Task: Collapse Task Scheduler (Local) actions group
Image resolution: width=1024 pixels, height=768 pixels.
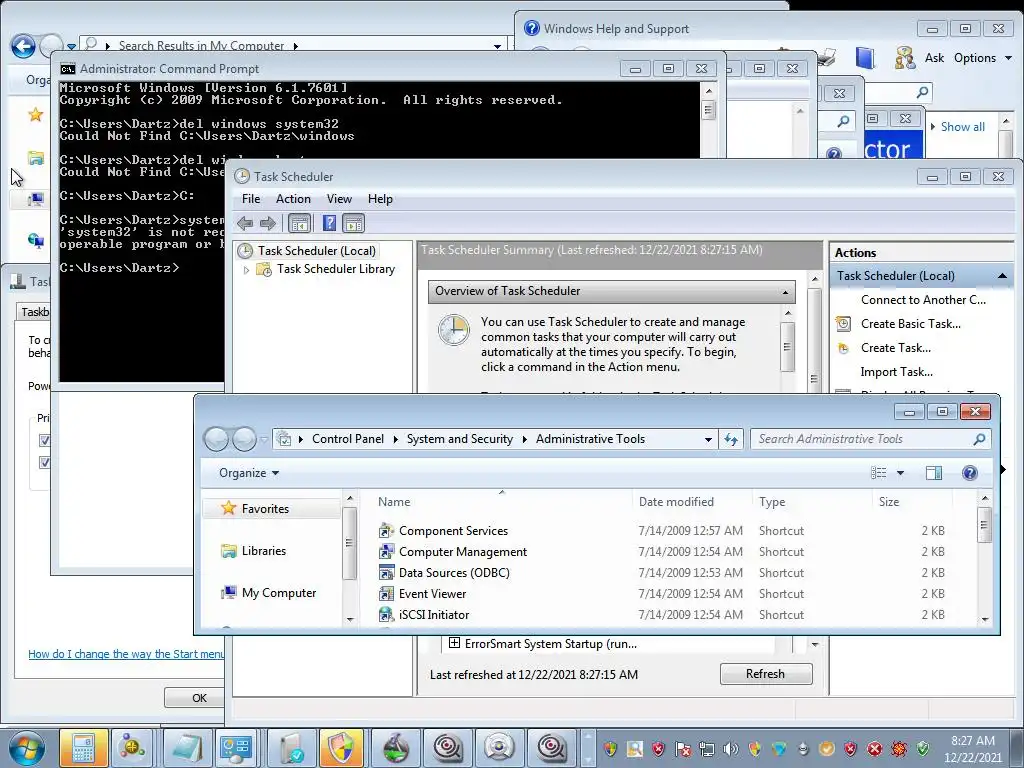Action: (x=1002, y=276)
